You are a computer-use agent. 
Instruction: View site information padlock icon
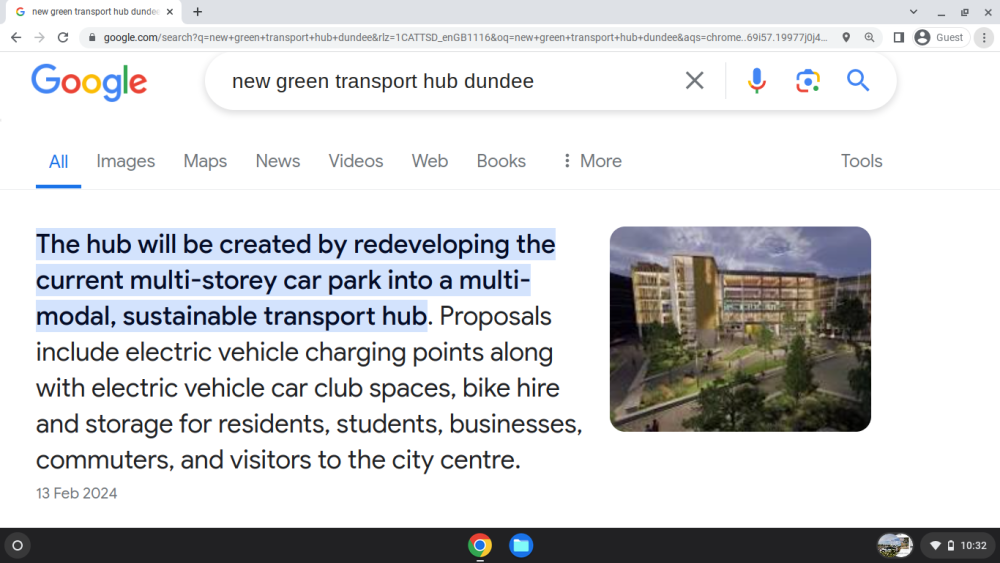pos(92,38)
